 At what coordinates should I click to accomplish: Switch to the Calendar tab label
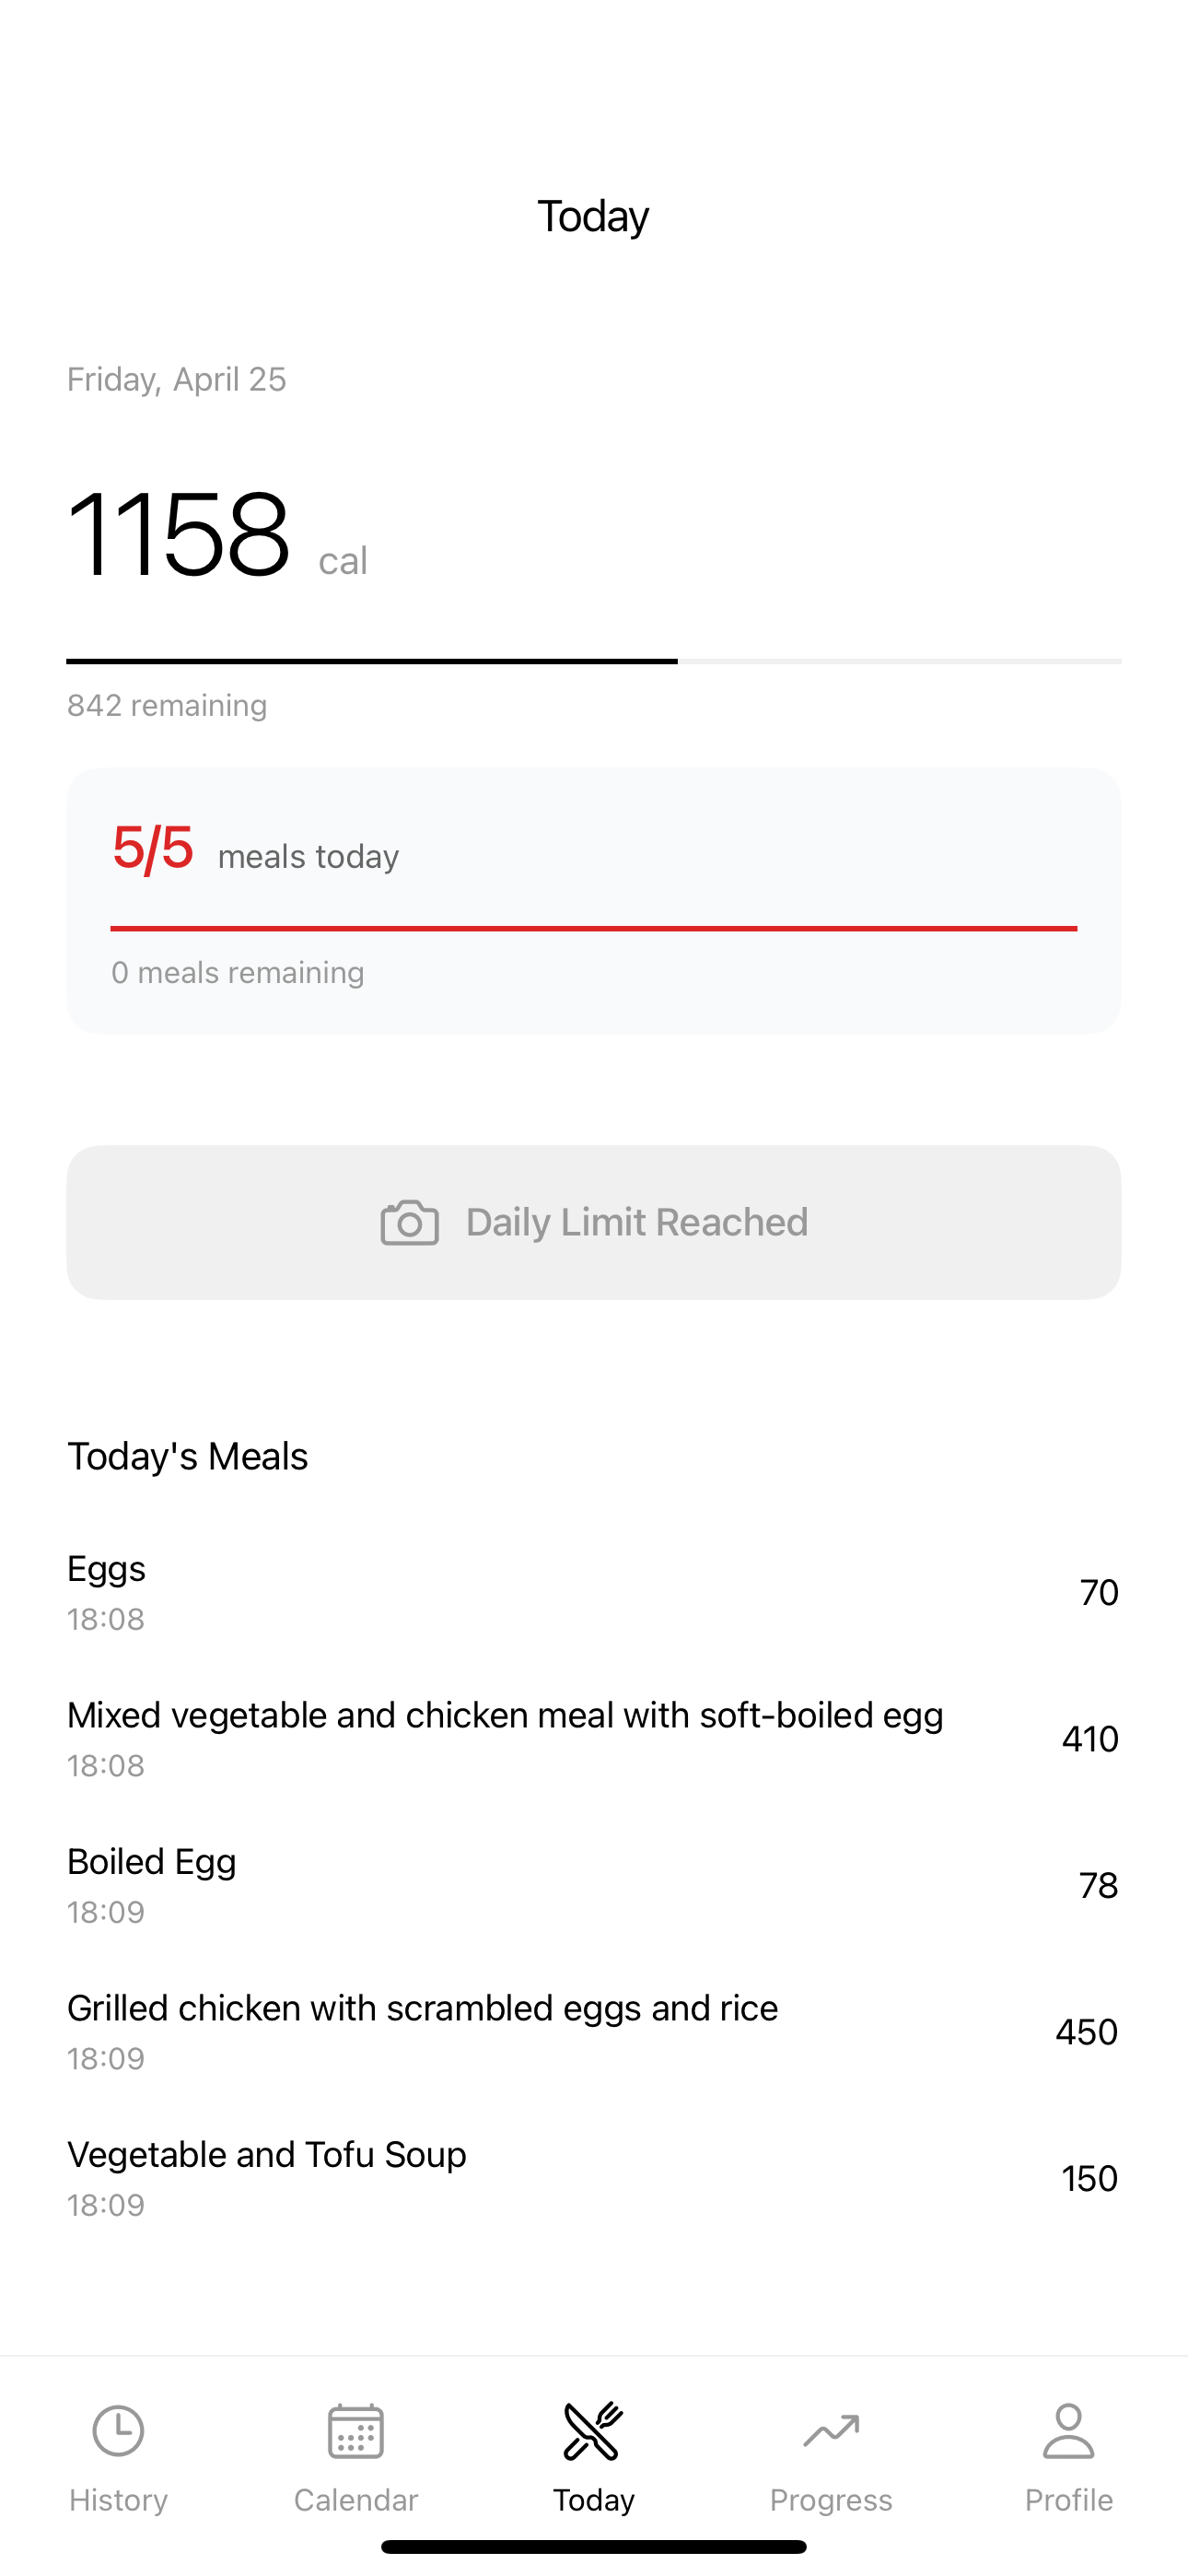[356, 2500]
